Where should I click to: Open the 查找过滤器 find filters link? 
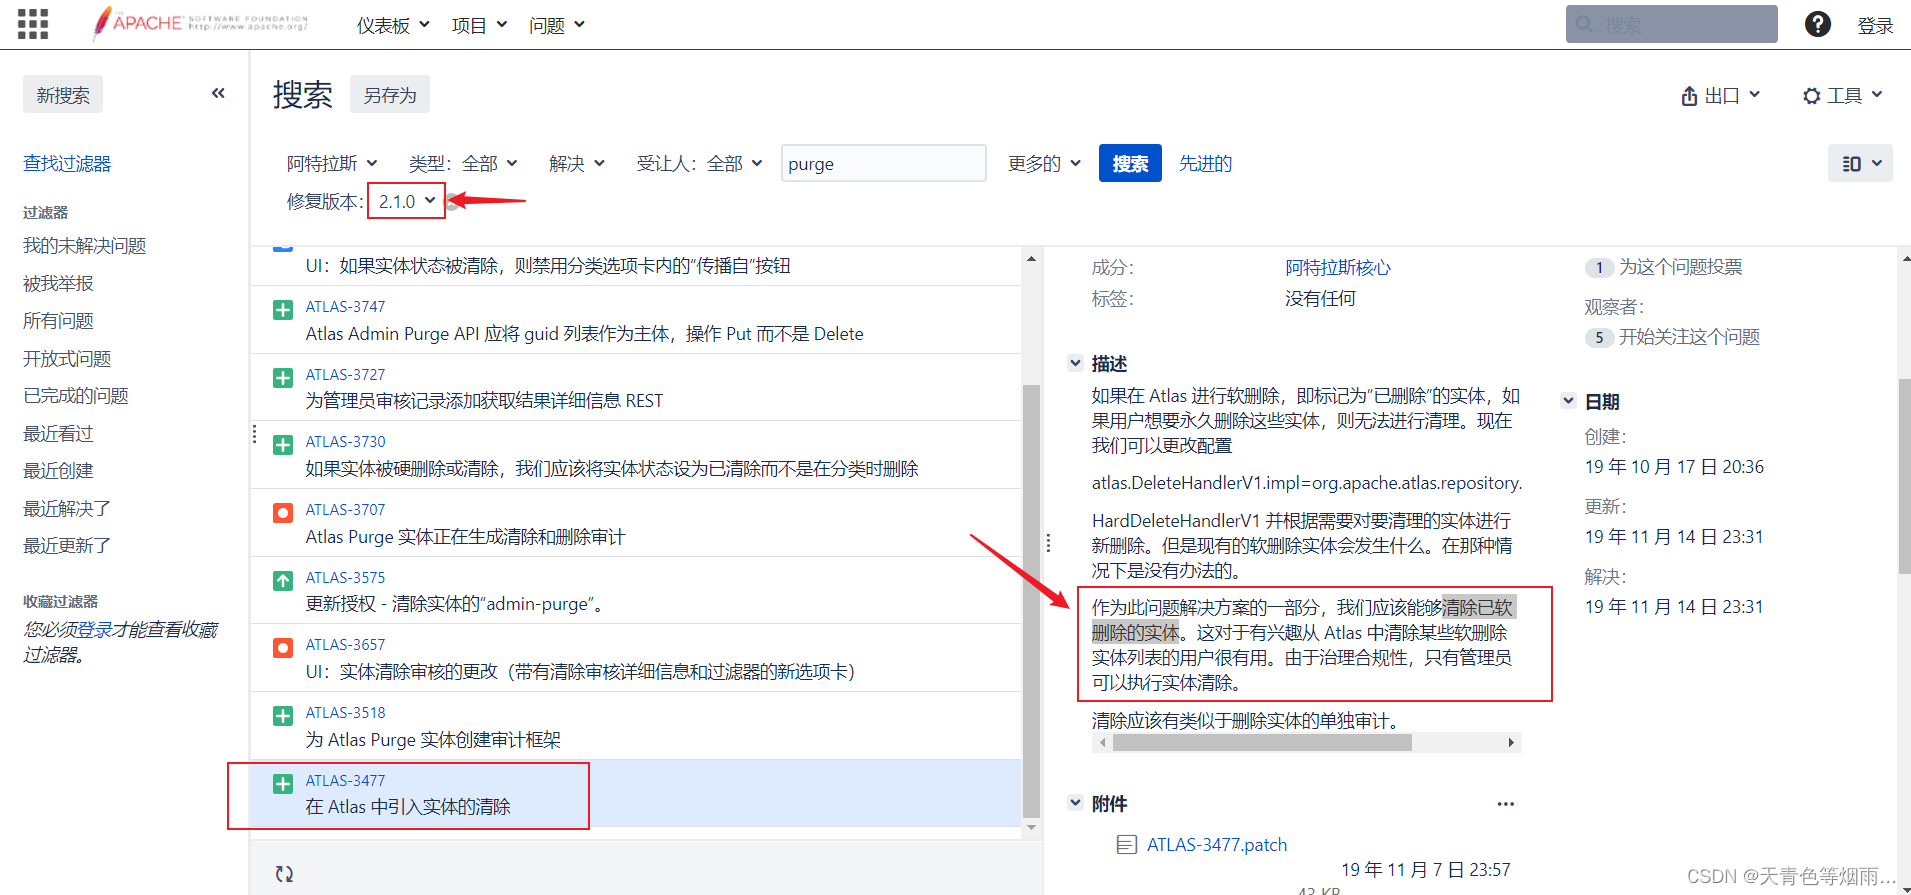(67, 164)
